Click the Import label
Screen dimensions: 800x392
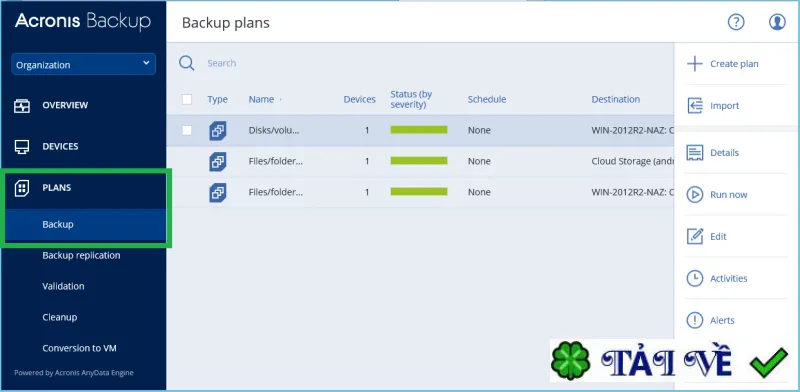click(x=724, y=106)
